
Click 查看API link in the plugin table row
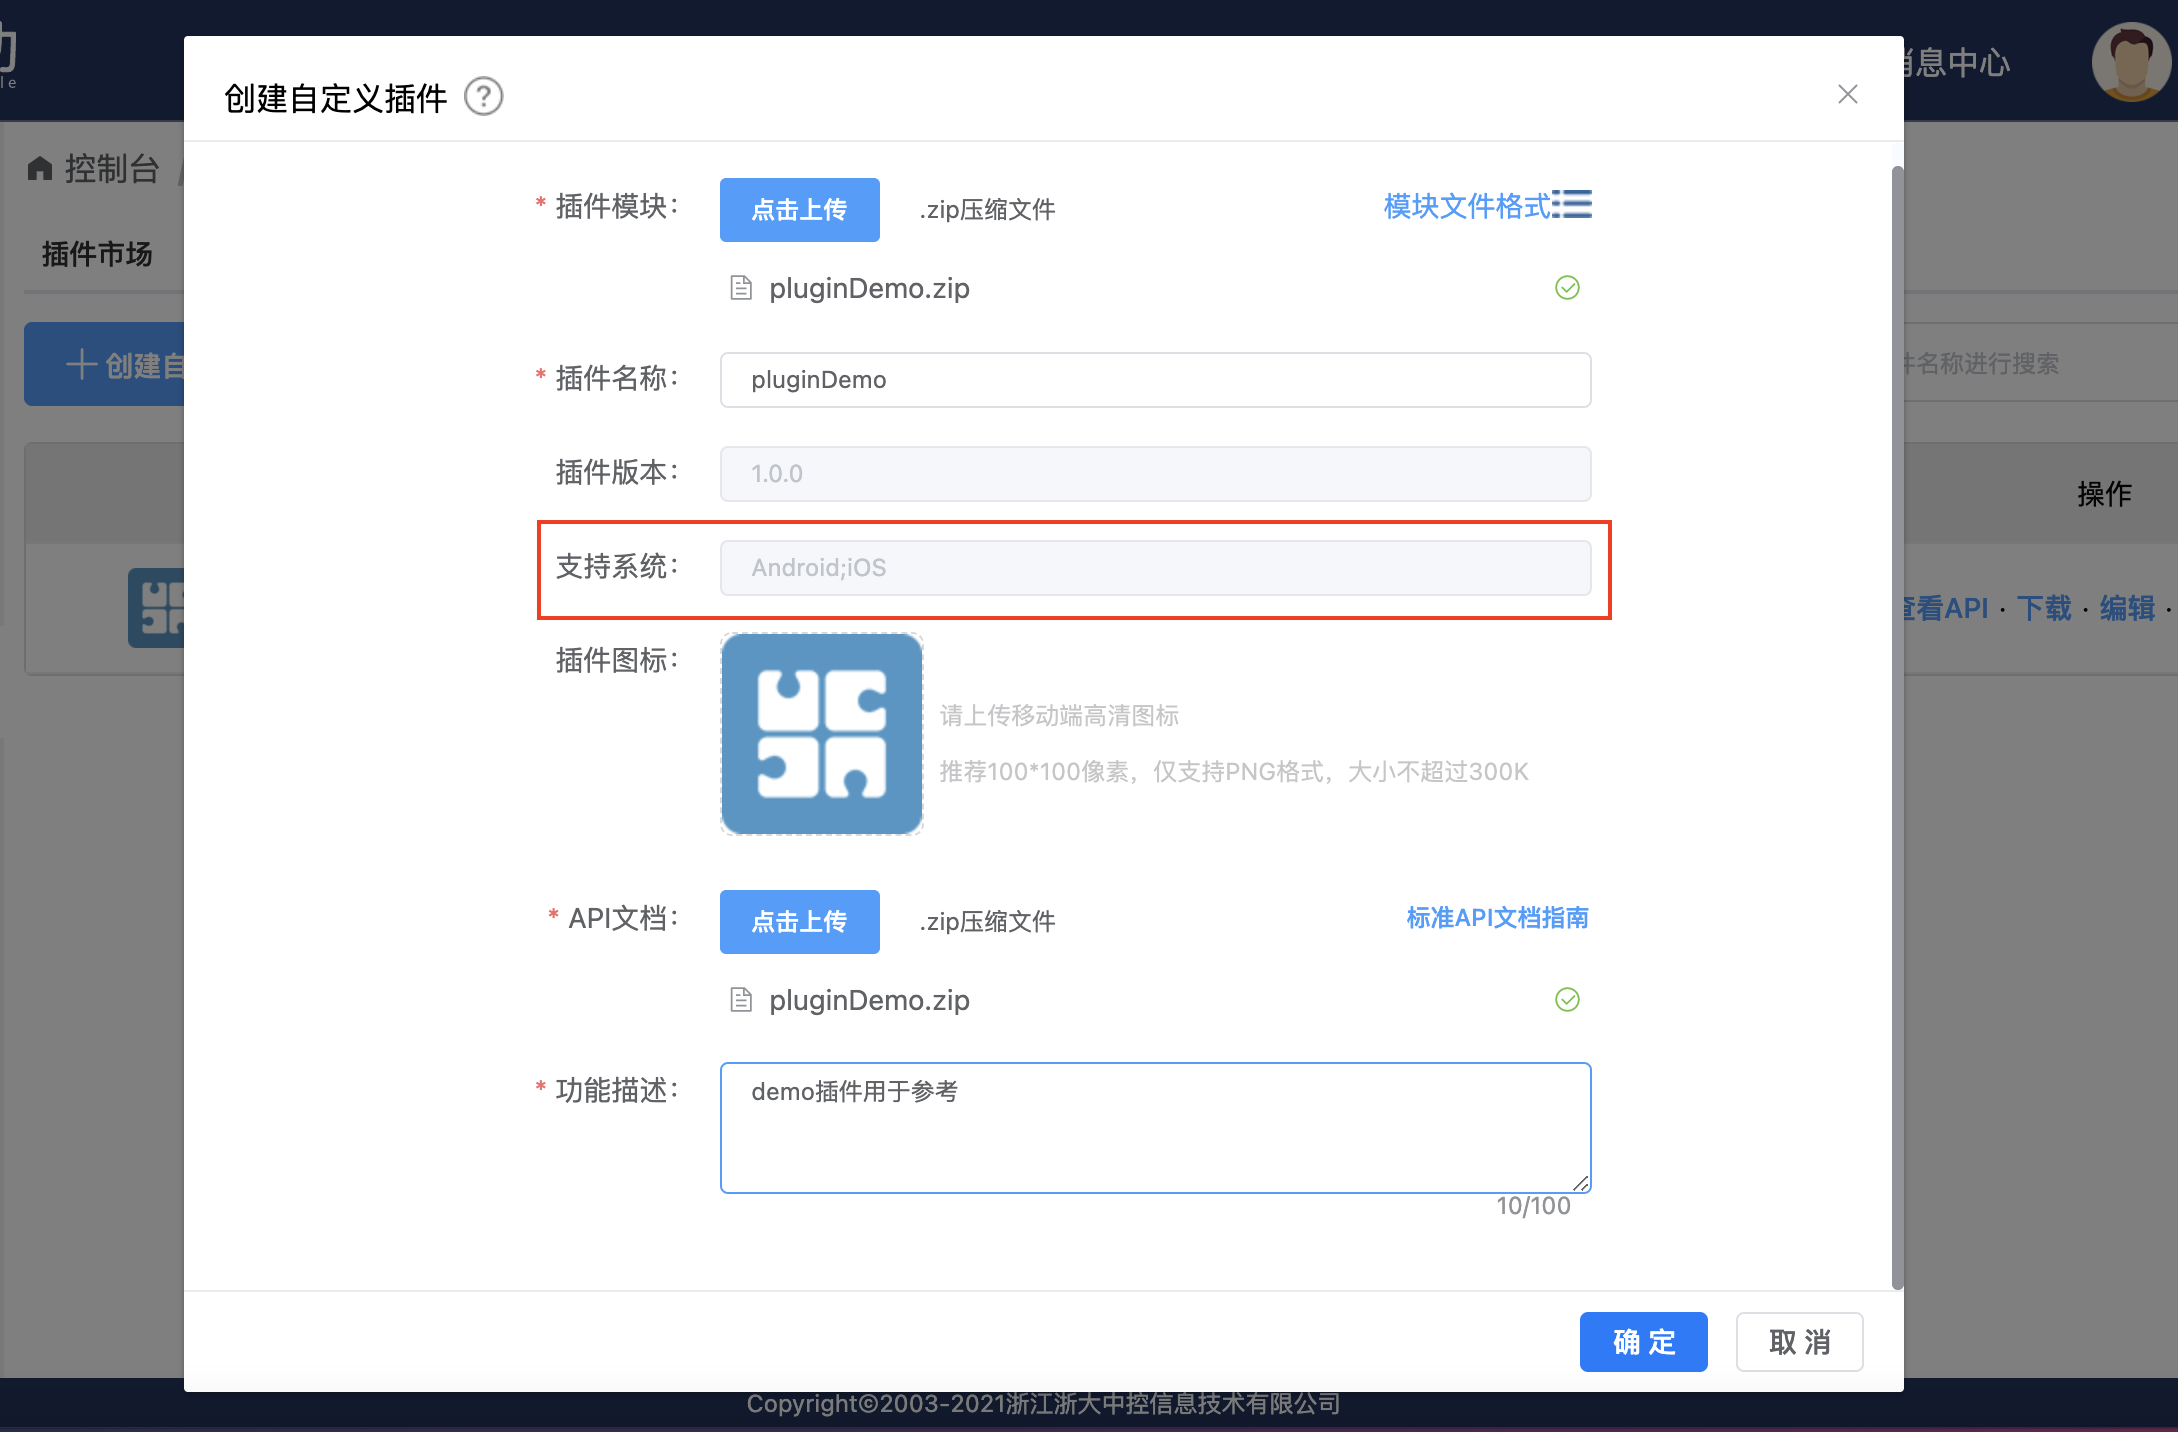click(1946, 608)
